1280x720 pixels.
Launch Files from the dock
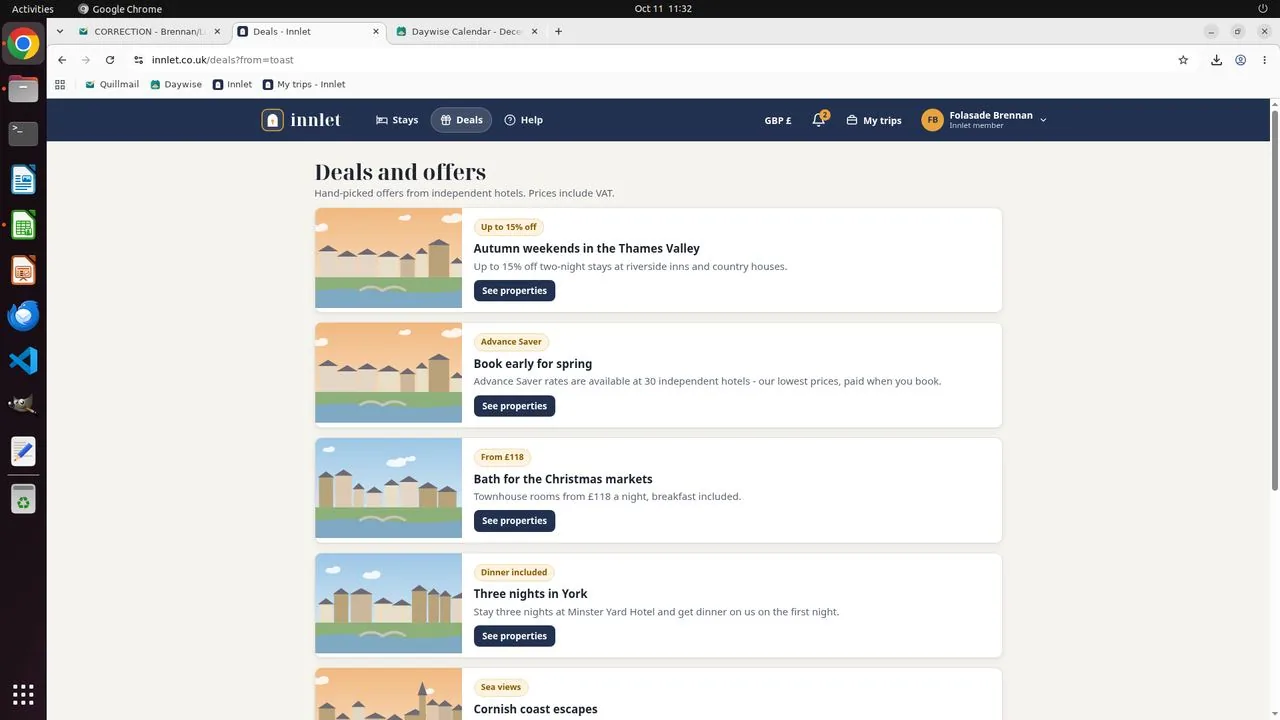tap(23, 89)
